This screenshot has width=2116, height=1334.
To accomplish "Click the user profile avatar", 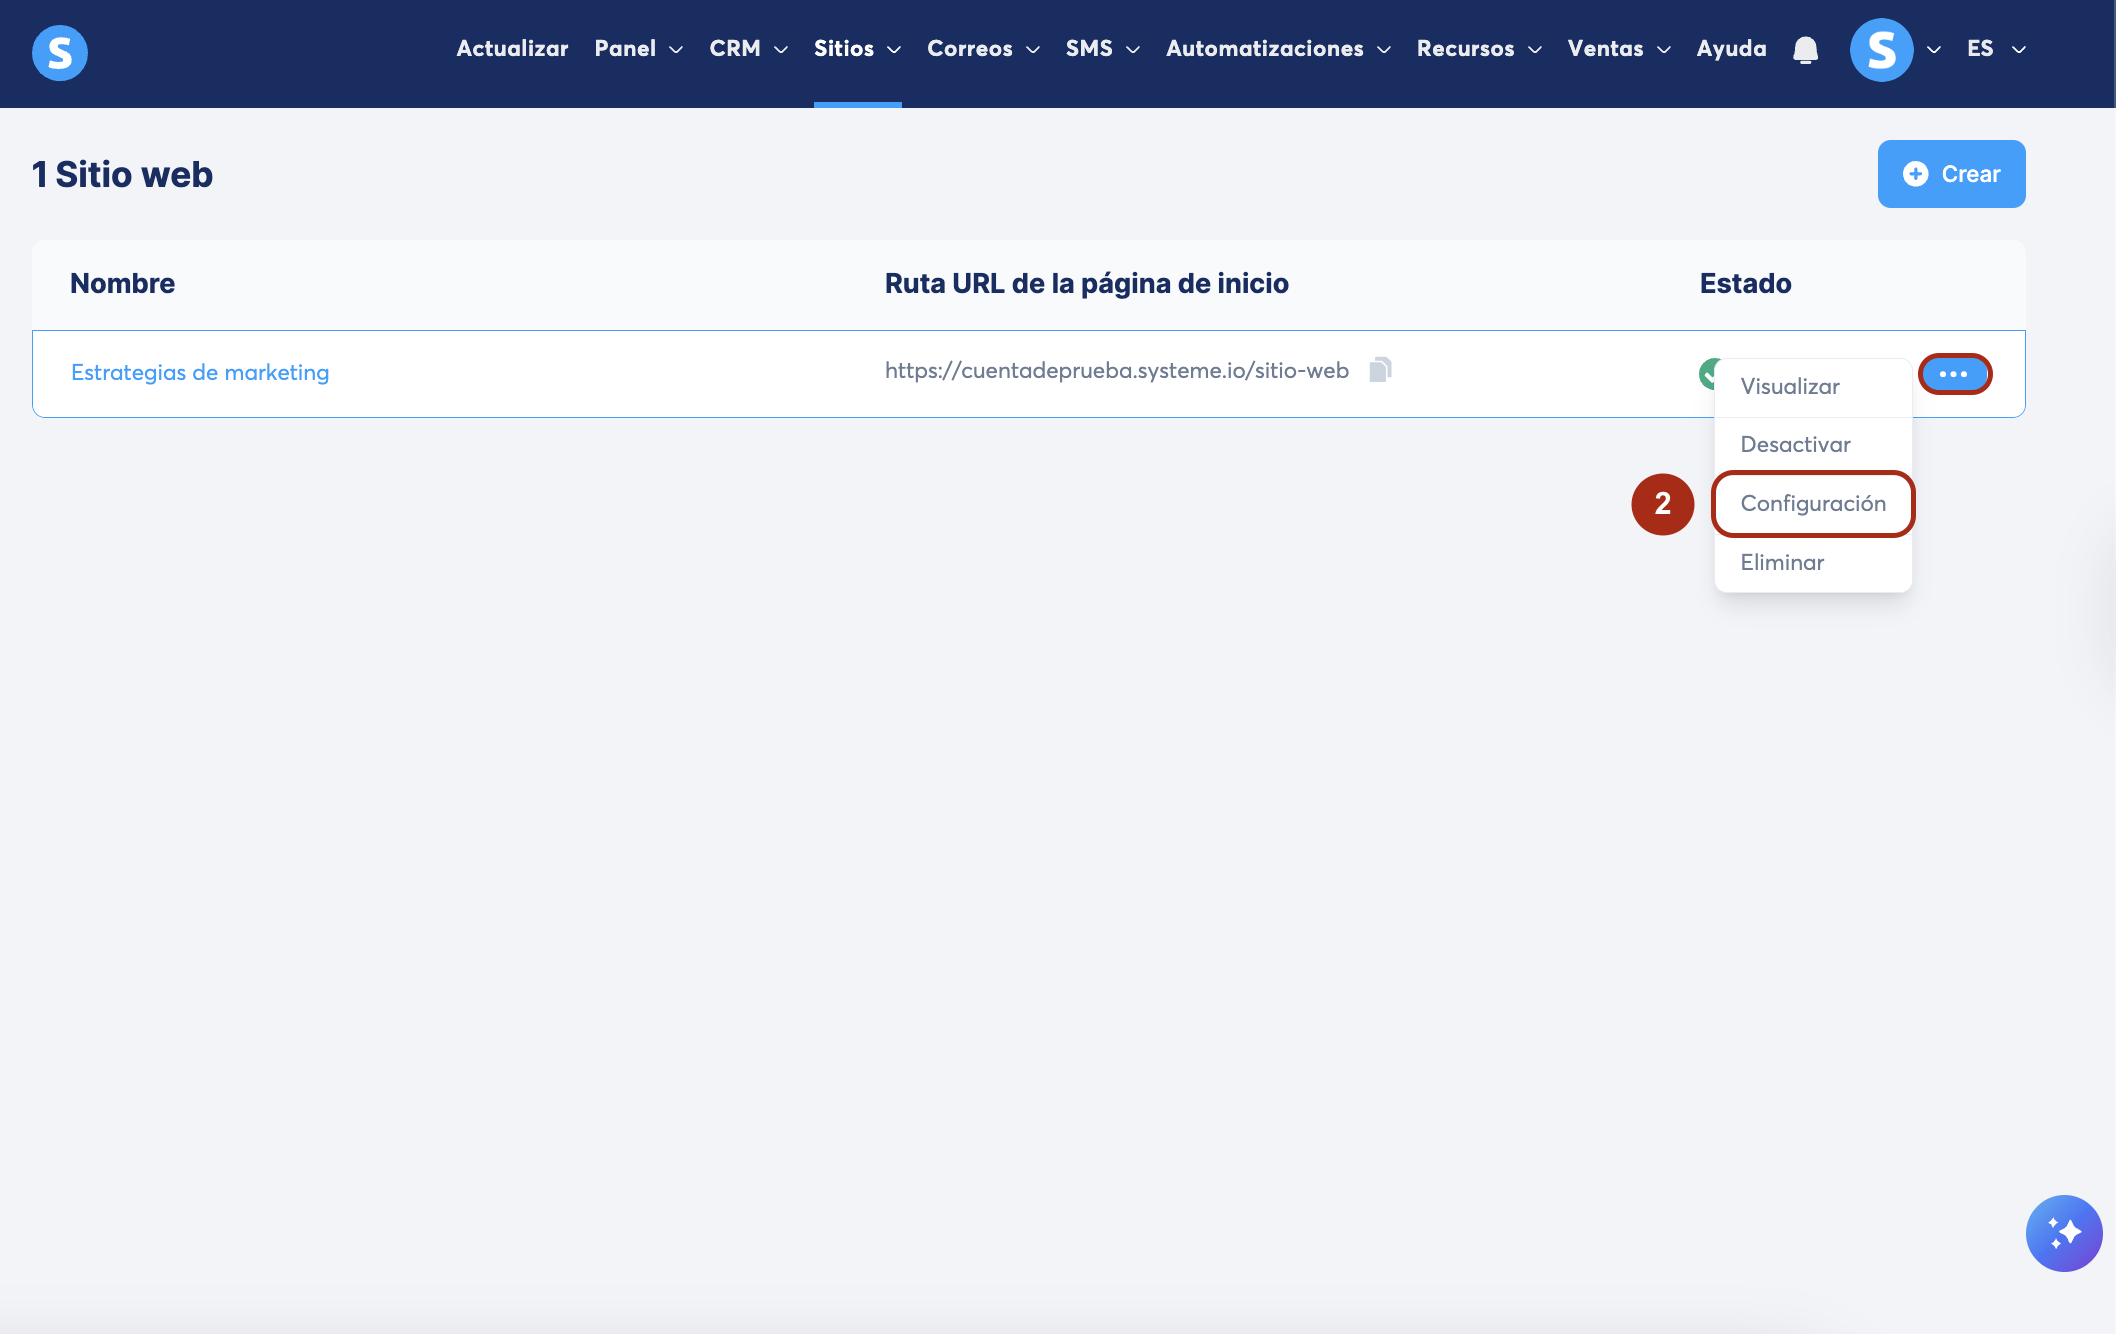I will [x=1881, y=50].
